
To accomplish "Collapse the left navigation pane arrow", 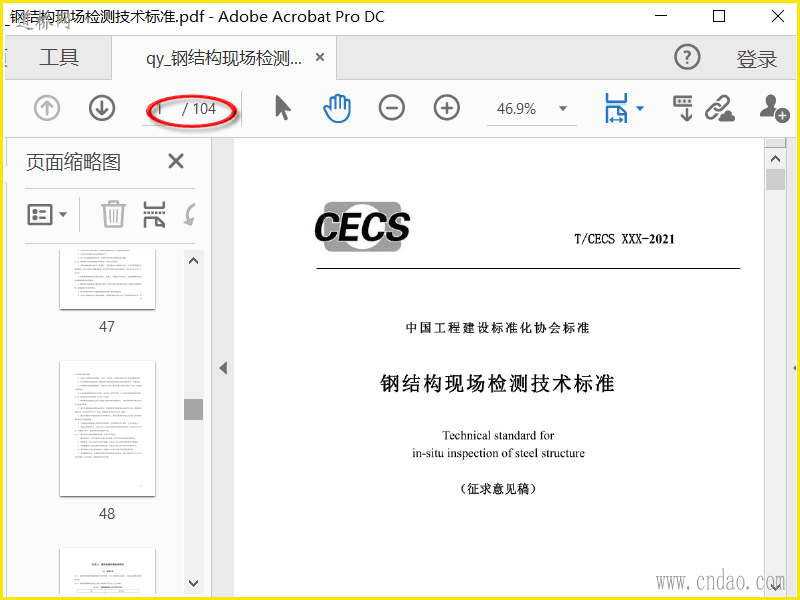I will [223, 368].
